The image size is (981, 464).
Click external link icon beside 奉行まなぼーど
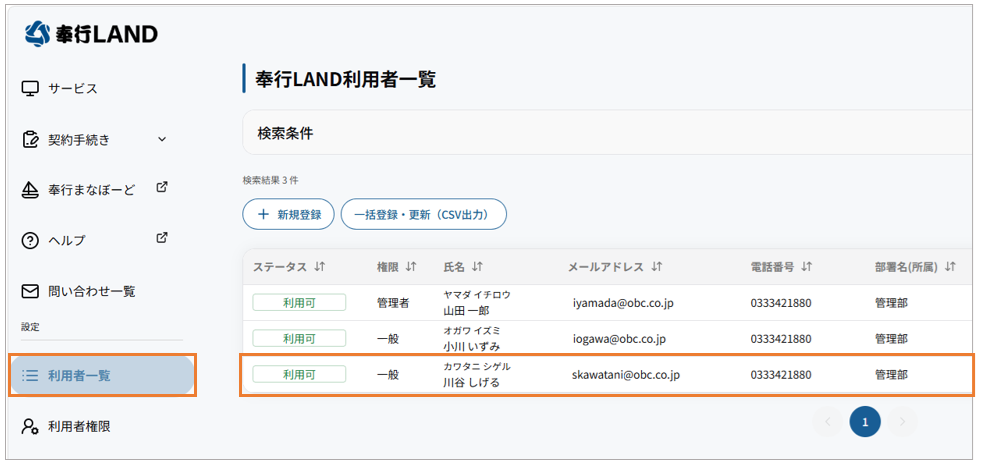click(162, 187)
